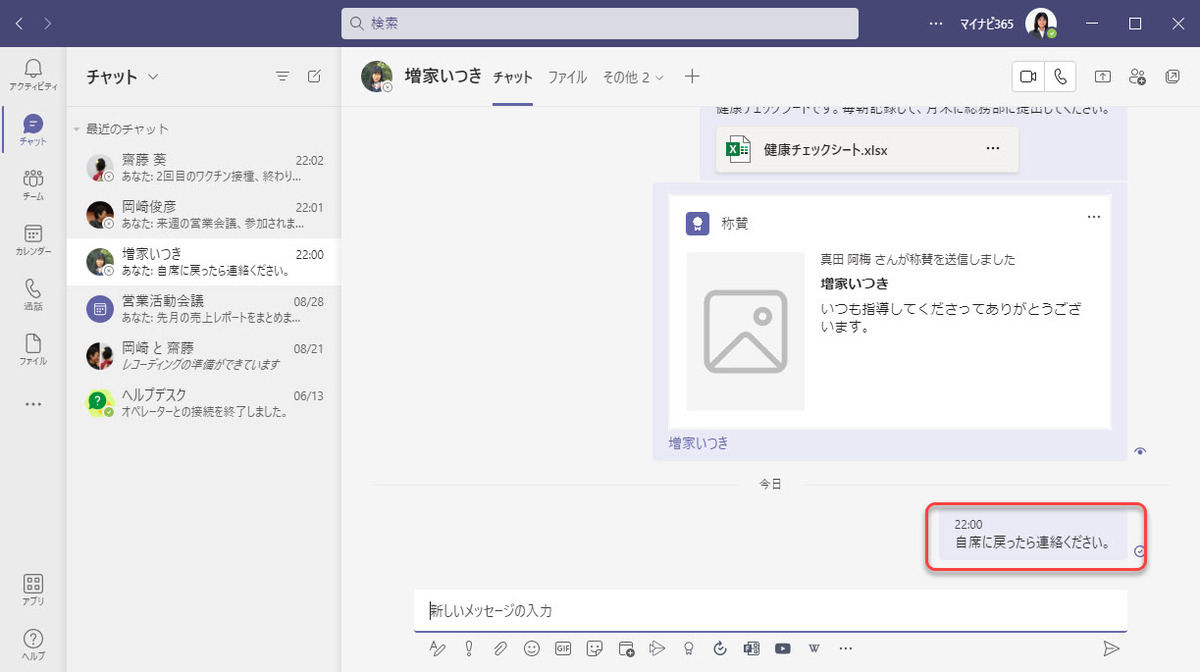The image size is (1200, 672).
Task: Add people to the chat
Action: coord(1137,76)
